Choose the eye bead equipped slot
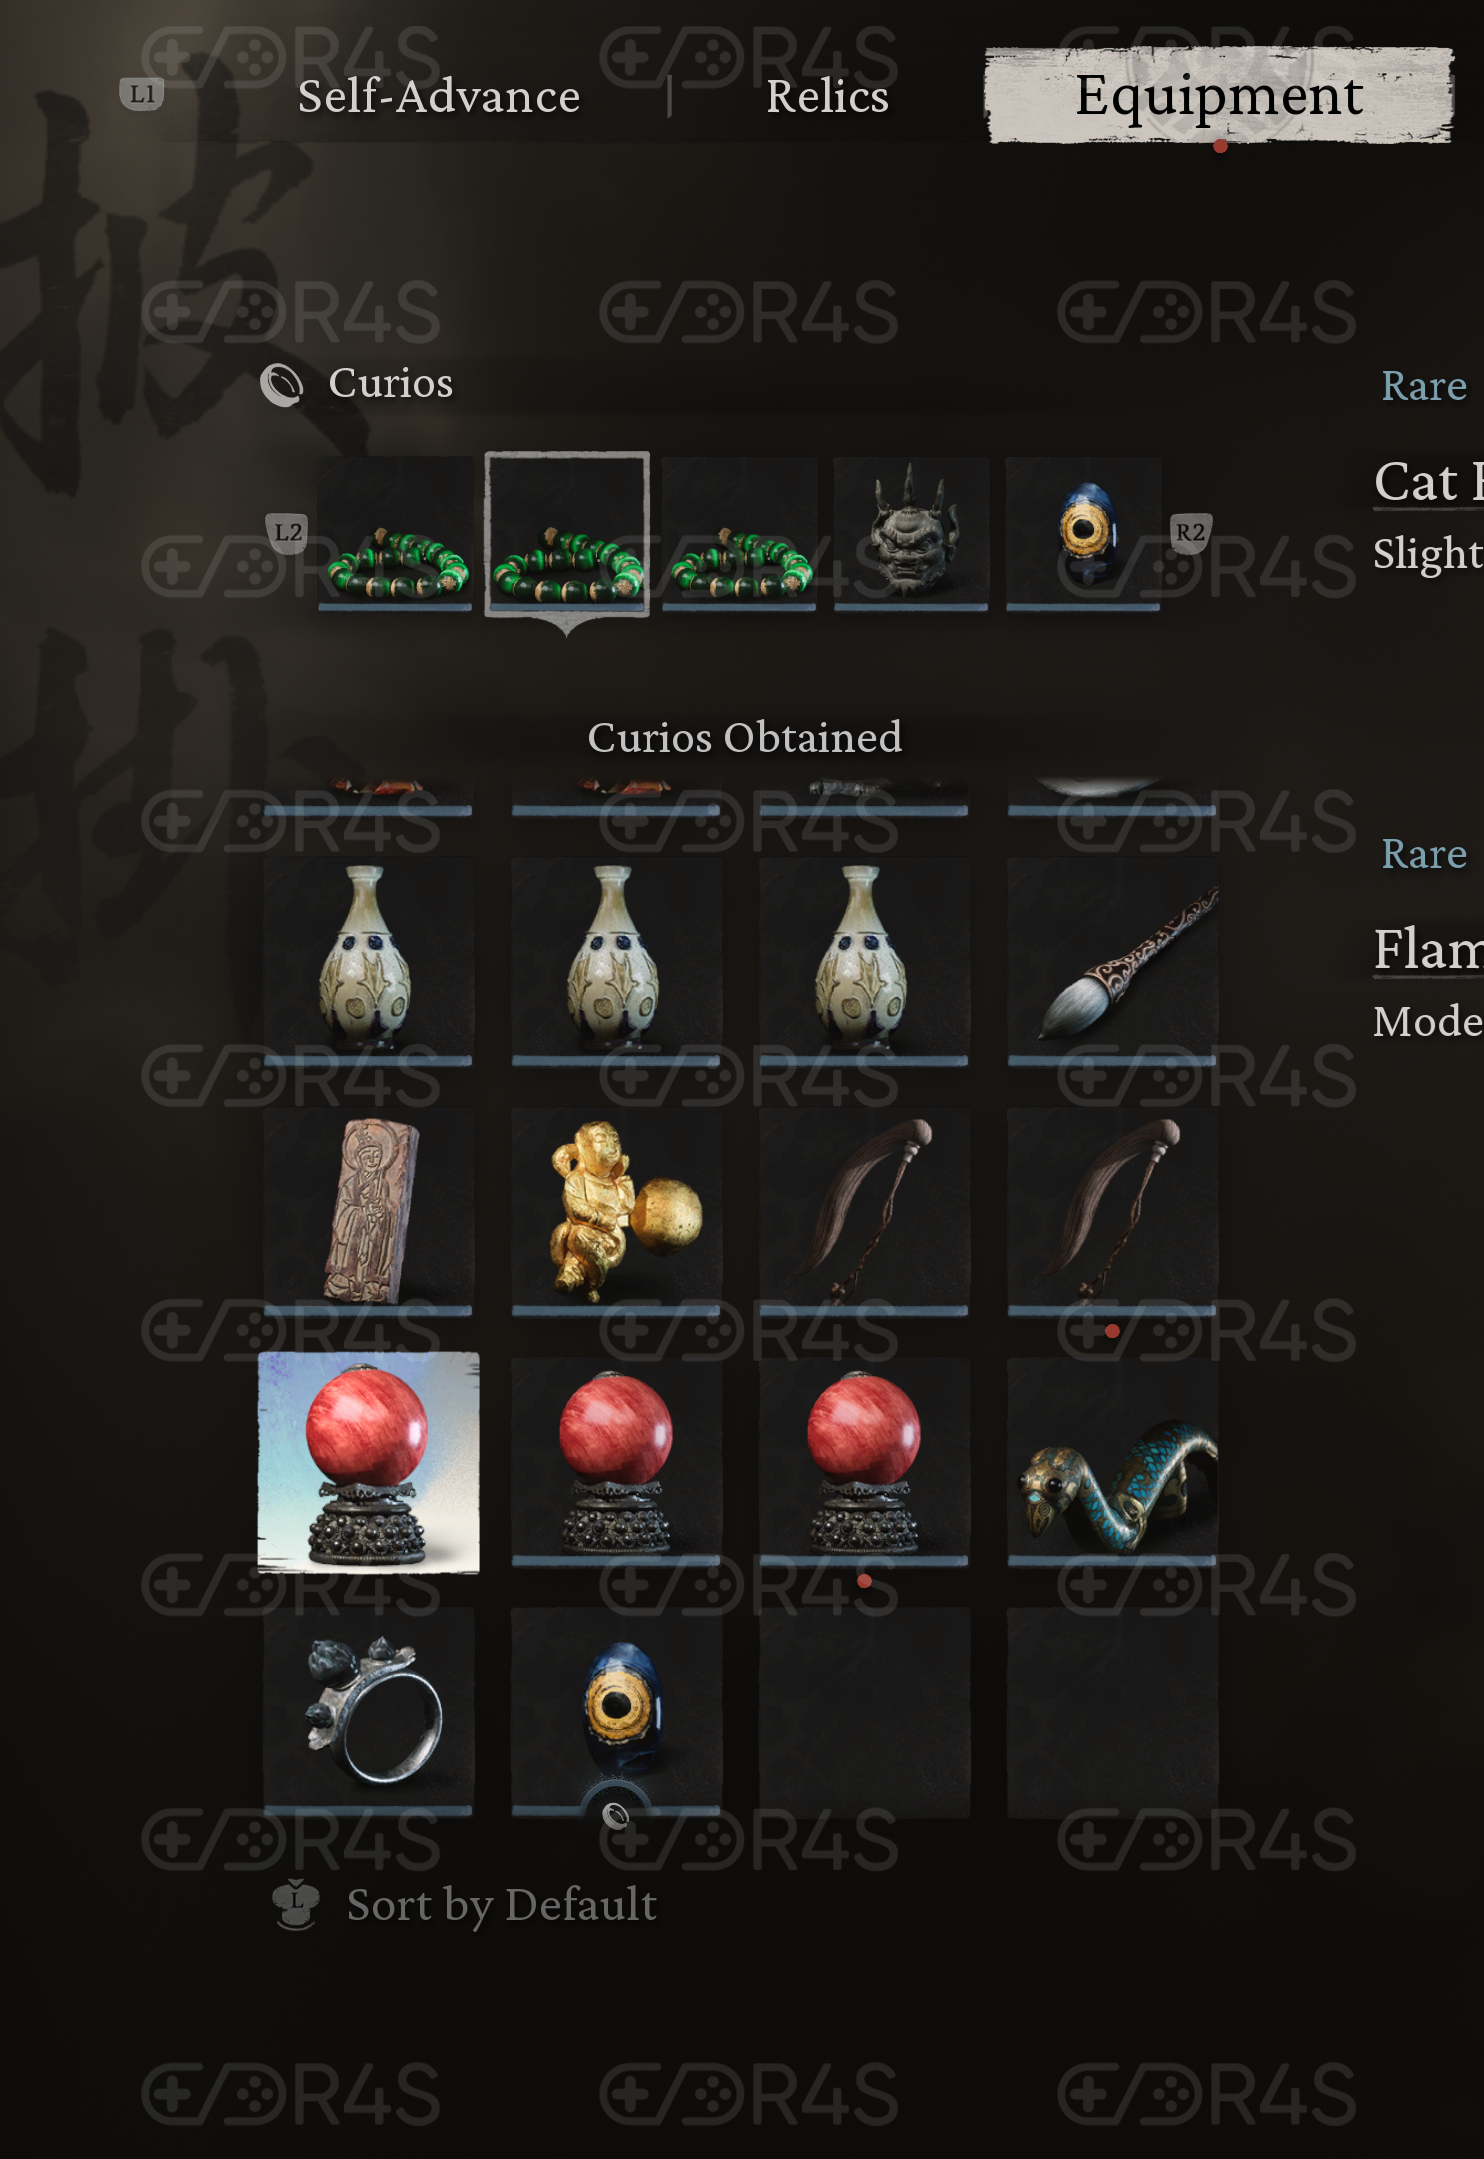The width and height of the screenshot is (1484, 2159). pos(1083,533)
